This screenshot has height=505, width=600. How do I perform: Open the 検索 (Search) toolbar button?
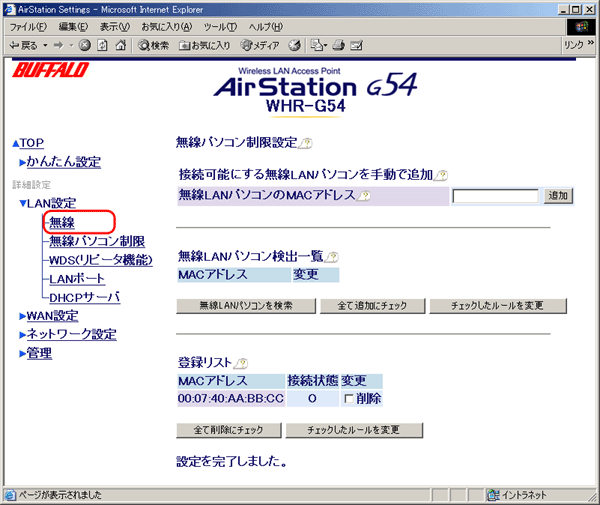click(x=154, y=45)
